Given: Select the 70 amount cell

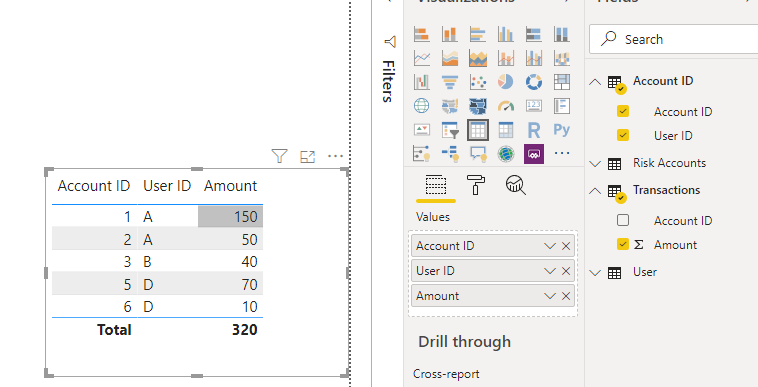Looking at the screenshot, I should pyautogui.click(x=231, y=284).
